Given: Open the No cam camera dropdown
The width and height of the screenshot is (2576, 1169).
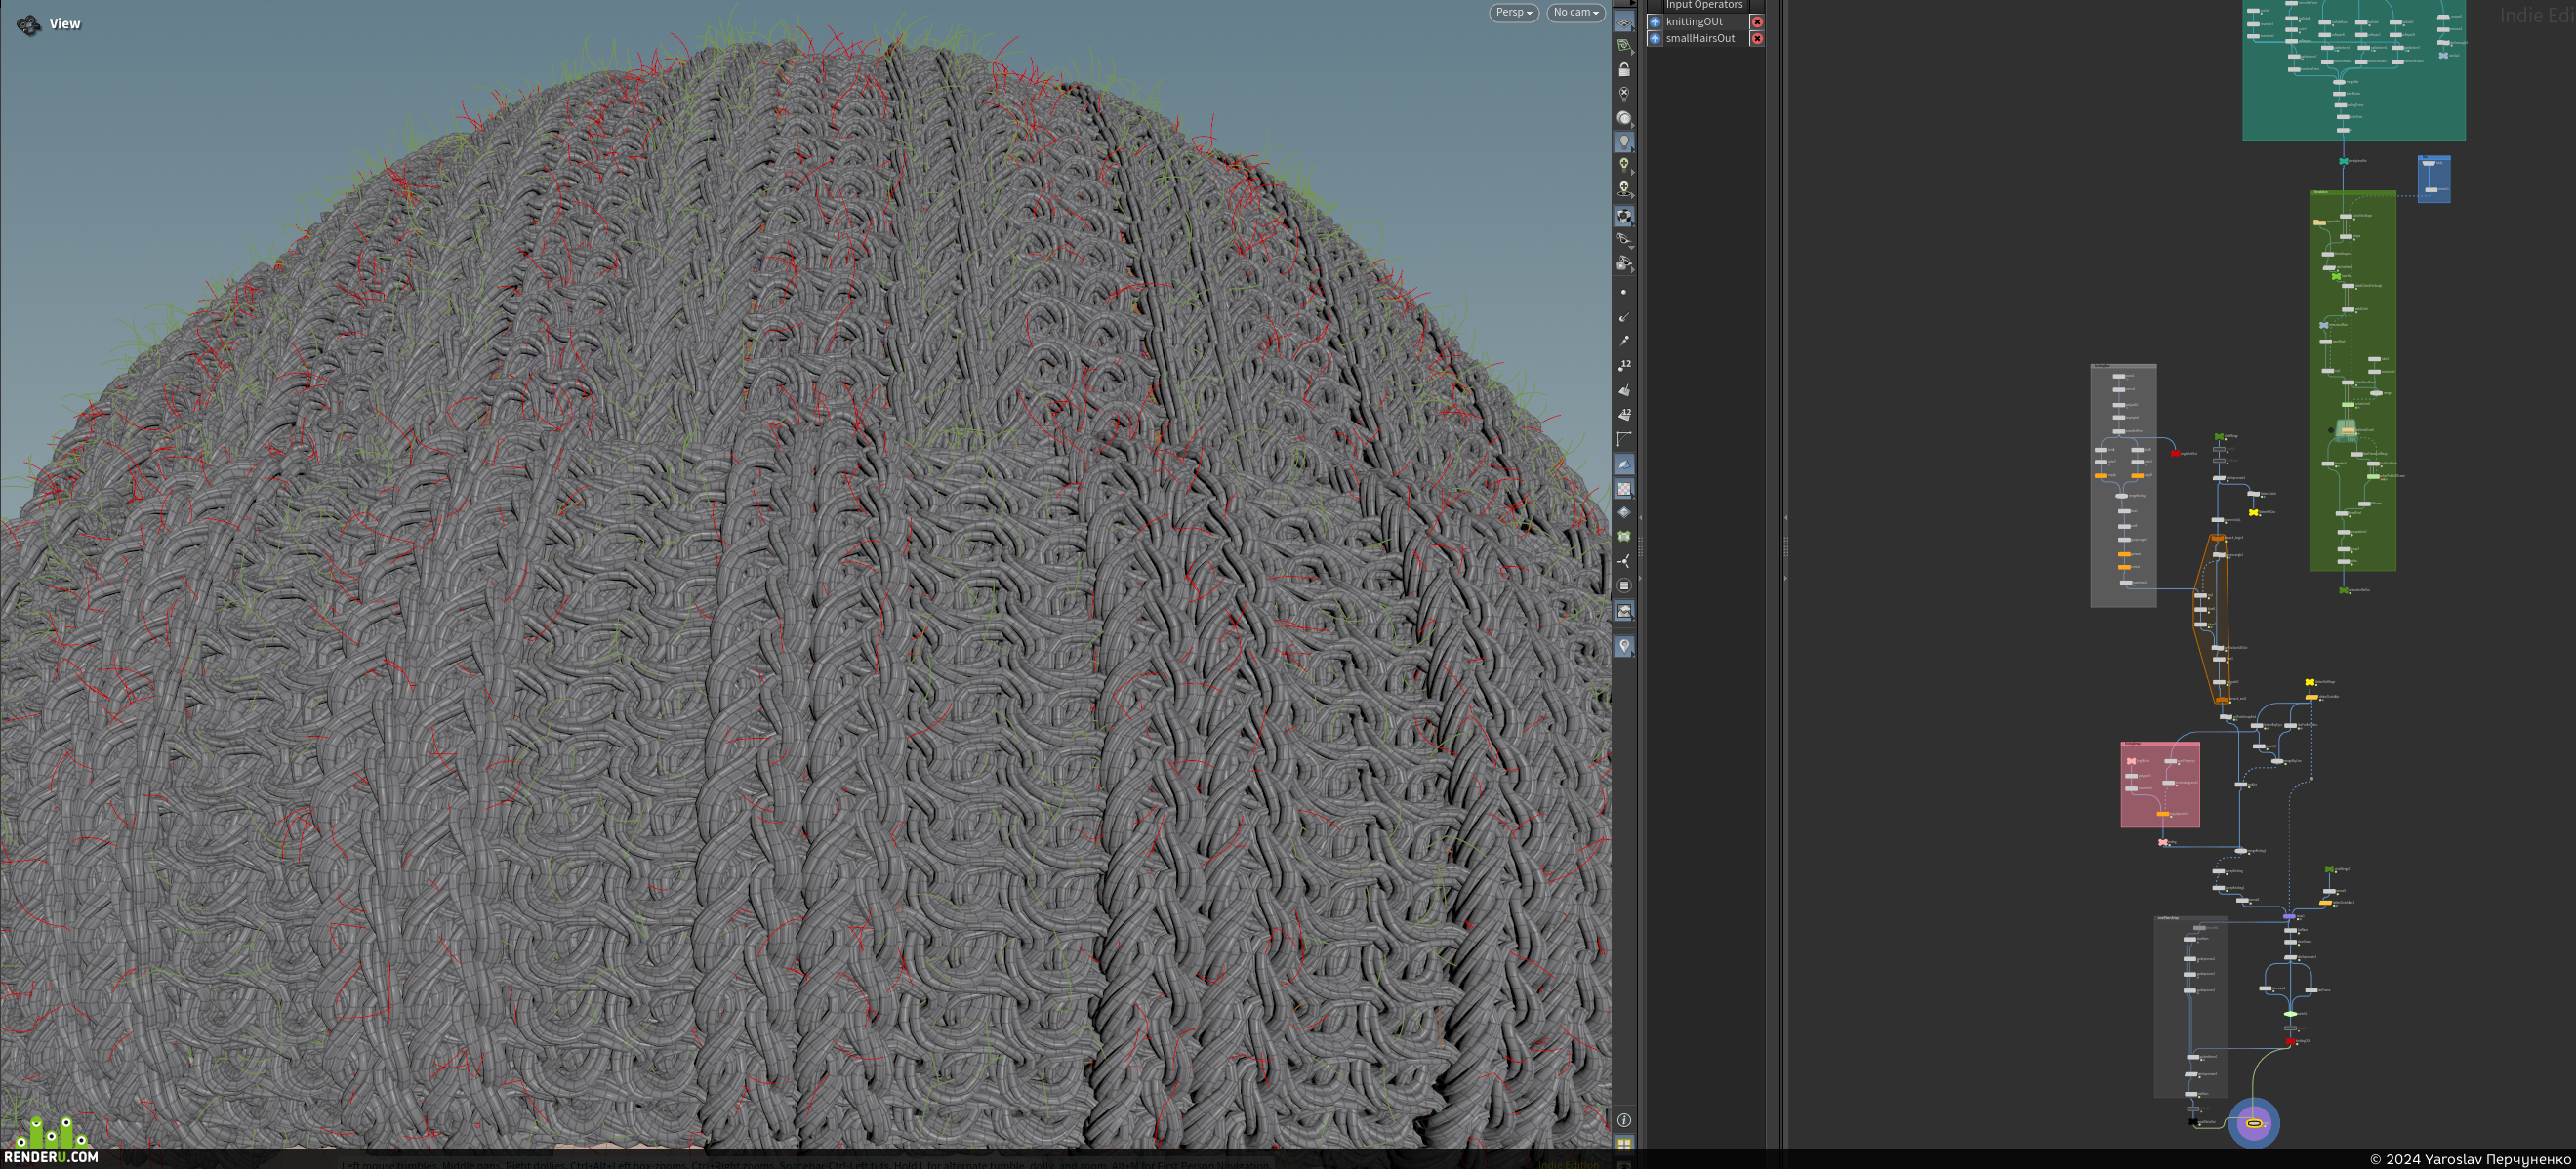Looking at the screenshot, I should 1575,13.
